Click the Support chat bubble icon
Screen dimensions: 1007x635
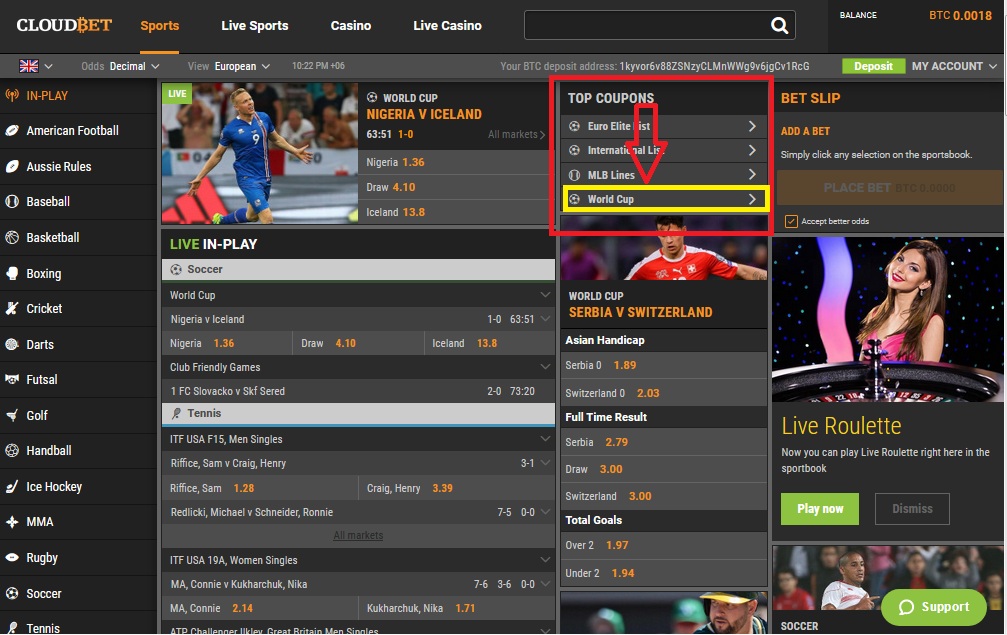[x=906, y=607]
